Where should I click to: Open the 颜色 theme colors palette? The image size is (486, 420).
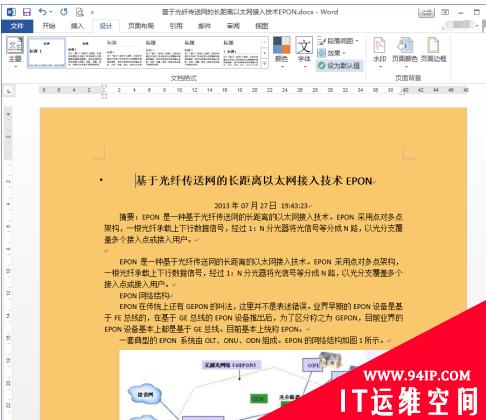[x=282, y=52]
